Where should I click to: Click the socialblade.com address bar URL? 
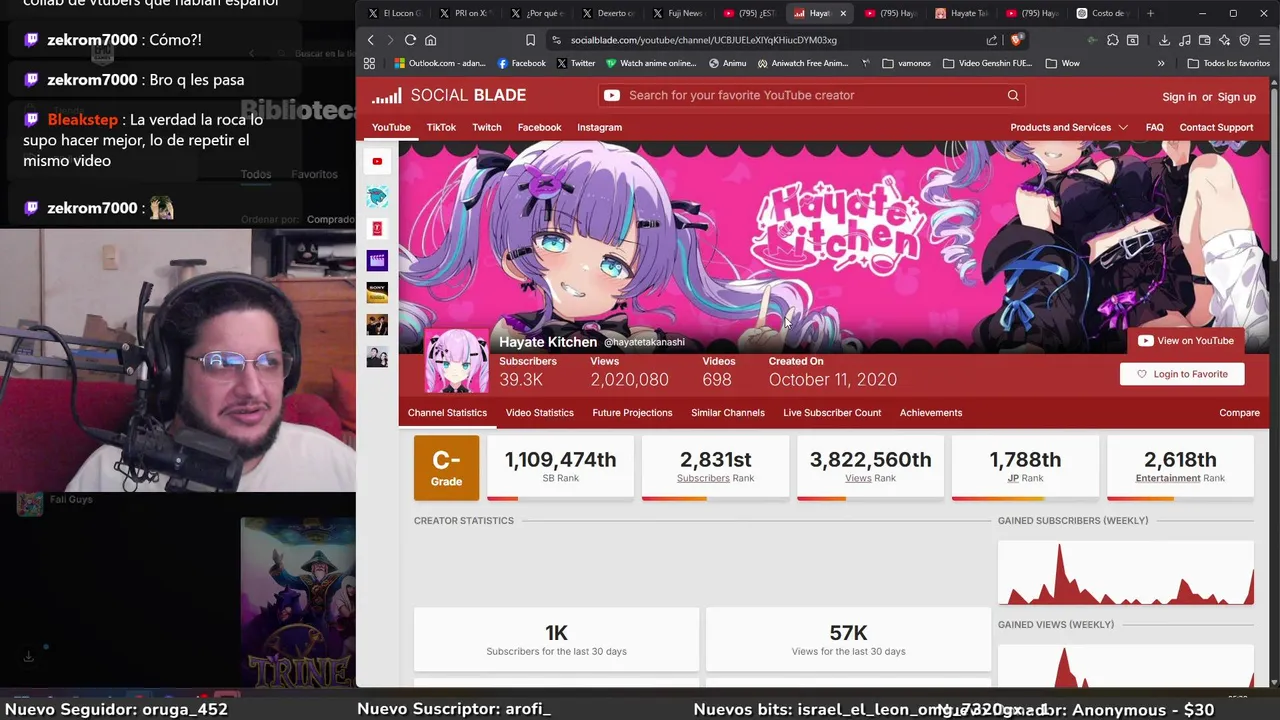tap(703, 40)
